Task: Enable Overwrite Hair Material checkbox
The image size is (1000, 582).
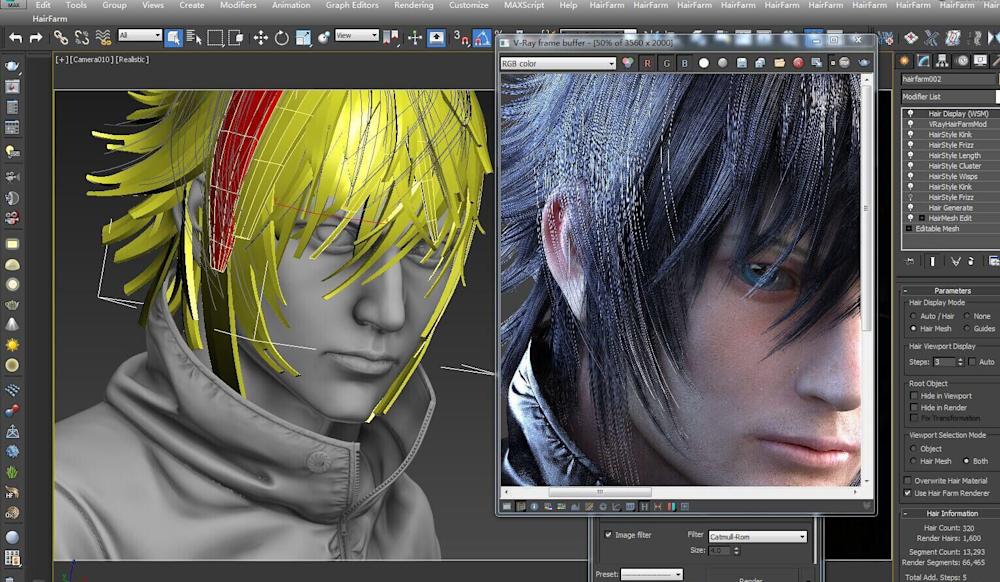Action: tap(908, 481)
